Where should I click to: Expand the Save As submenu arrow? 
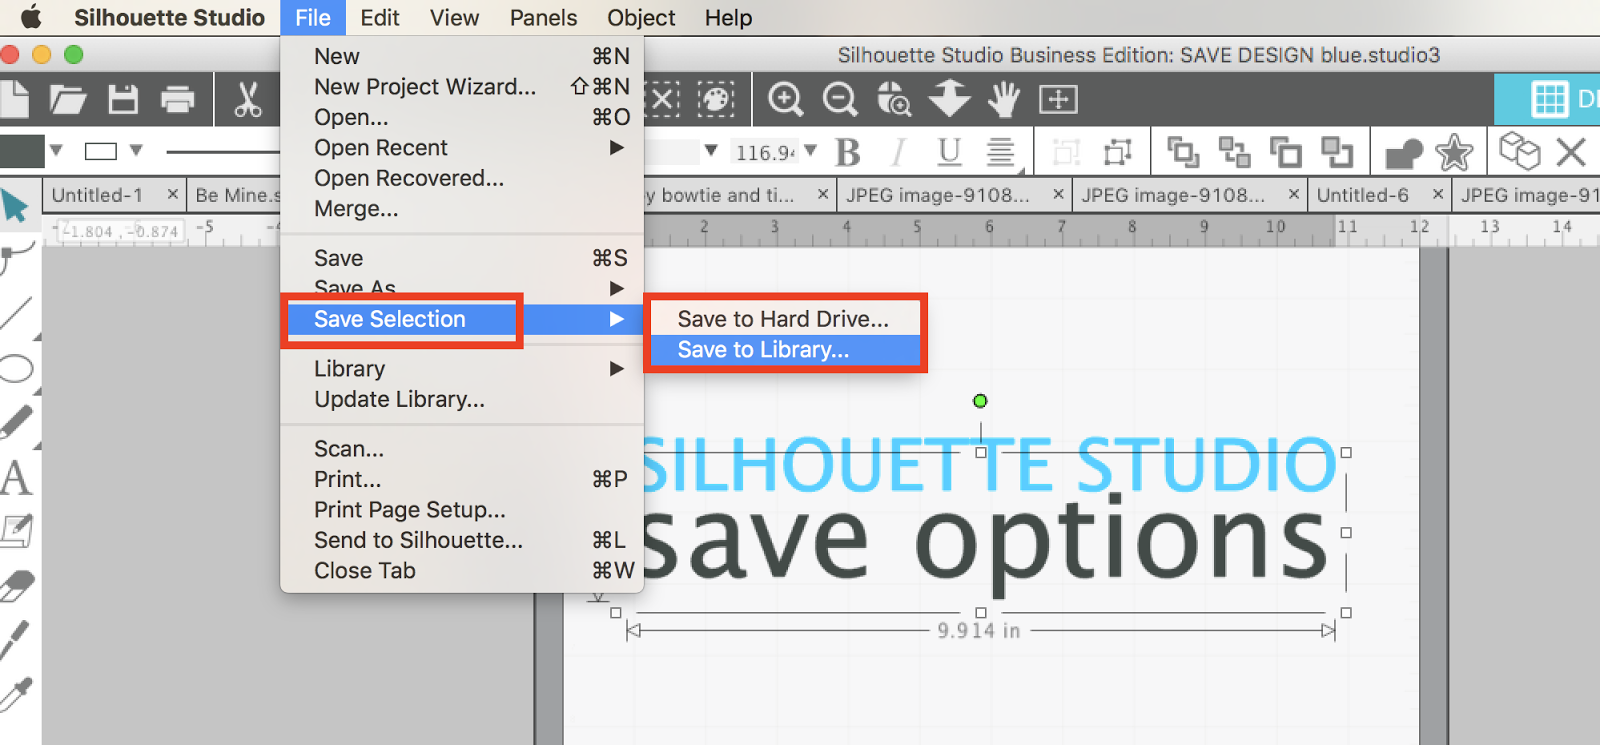pos(616,288)
